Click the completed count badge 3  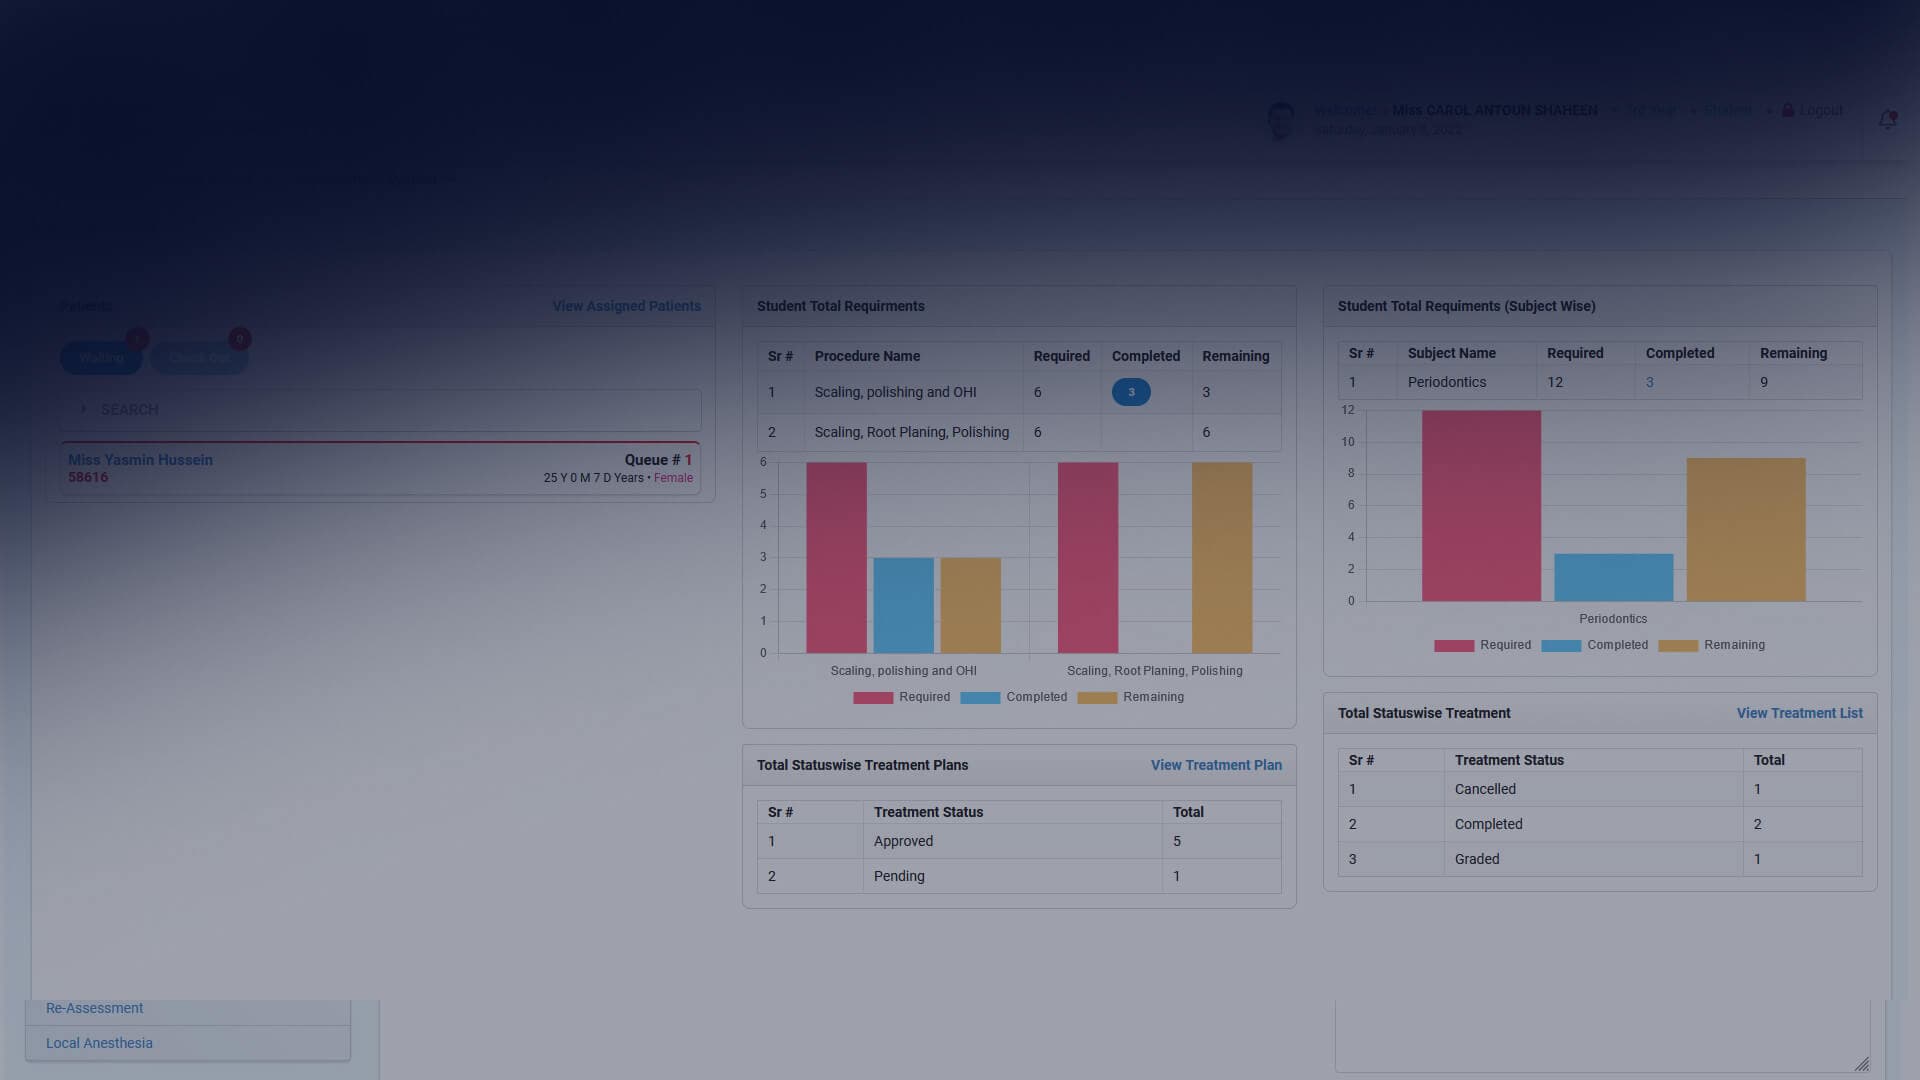coord(1131,392)
